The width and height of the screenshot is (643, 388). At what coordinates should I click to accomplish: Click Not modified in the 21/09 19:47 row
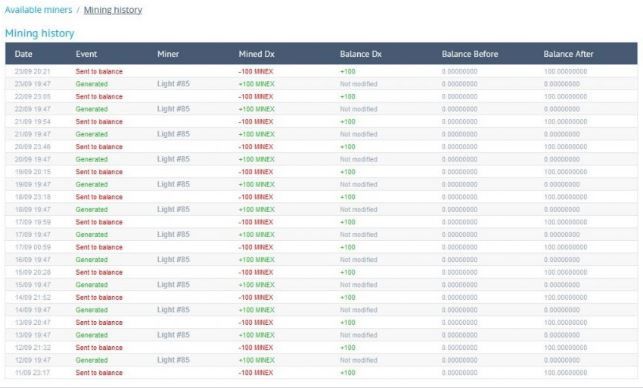tap(358, 134)
